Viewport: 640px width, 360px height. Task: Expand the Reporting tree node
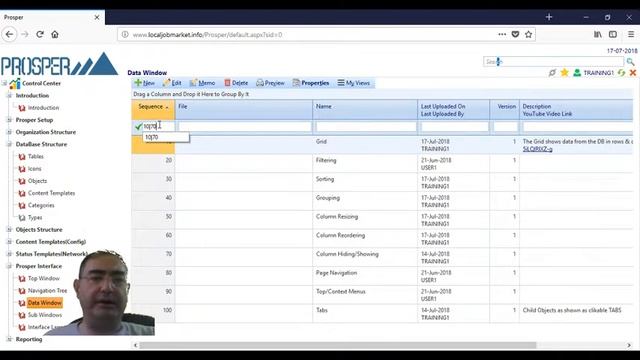click(9, 339)
